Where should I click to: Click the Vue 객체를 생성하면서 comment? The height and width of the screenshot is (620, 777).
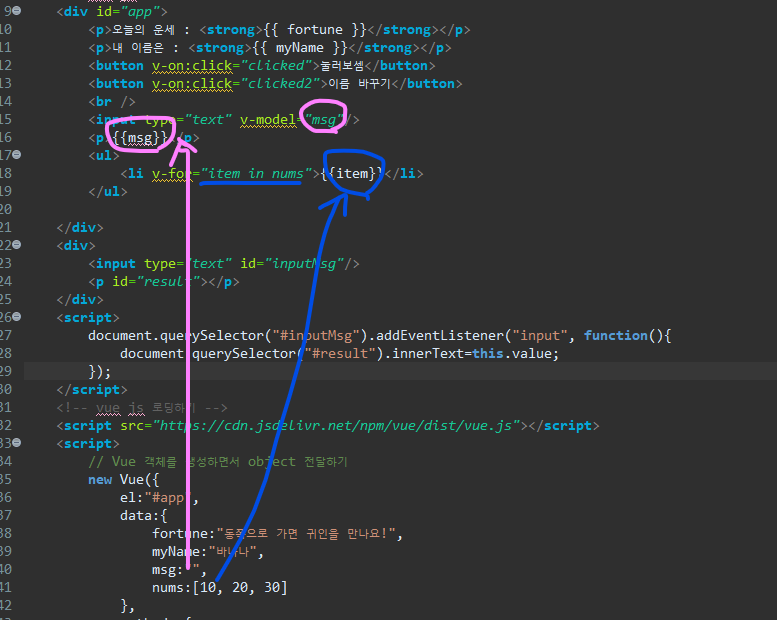pos(218,461)
